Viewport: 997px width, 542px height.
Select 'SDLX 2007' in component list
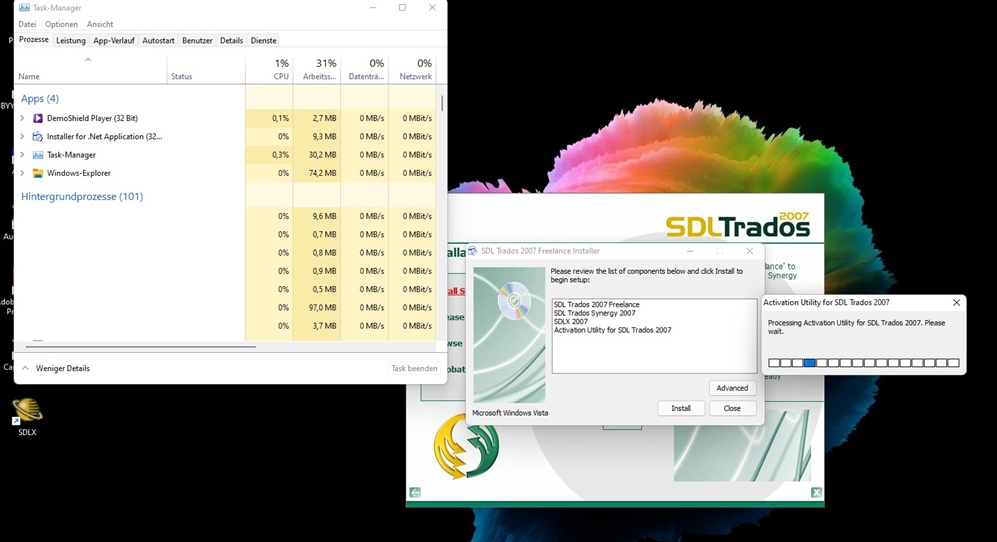coord(570,321)
